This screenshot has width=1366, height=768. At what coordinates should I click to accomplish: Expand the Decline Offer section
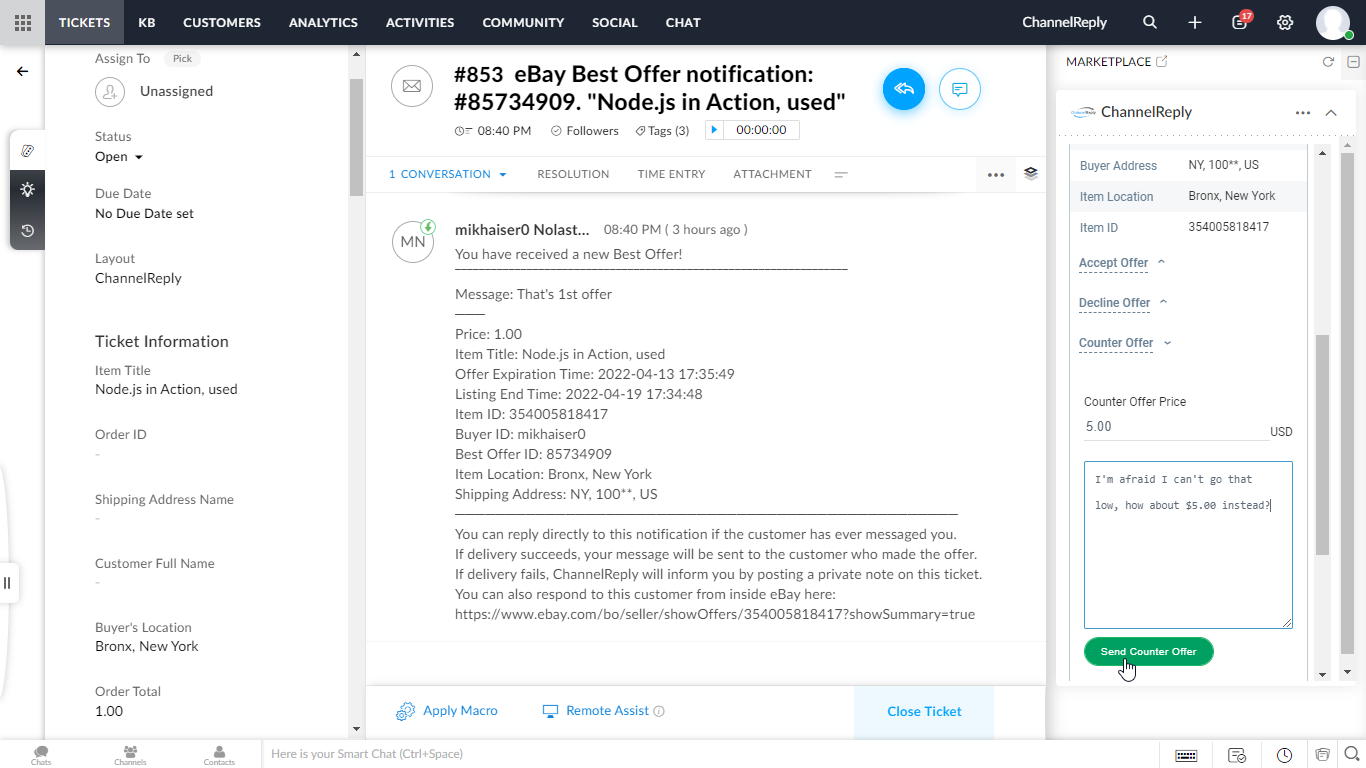point(1123,303)
